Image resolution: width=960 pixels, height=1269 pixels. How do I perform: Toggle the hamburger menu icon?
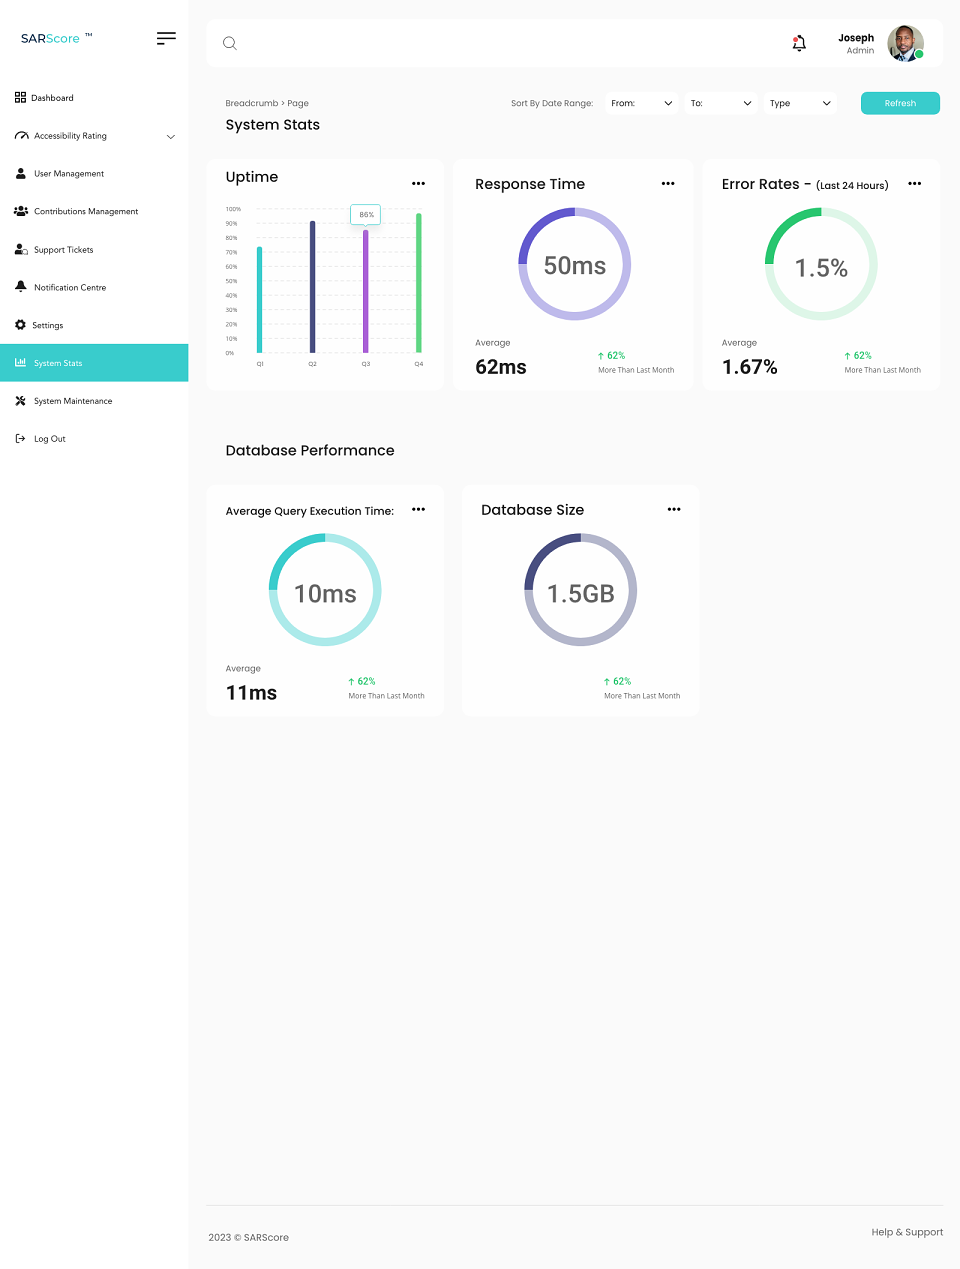(x=166, y=38)
